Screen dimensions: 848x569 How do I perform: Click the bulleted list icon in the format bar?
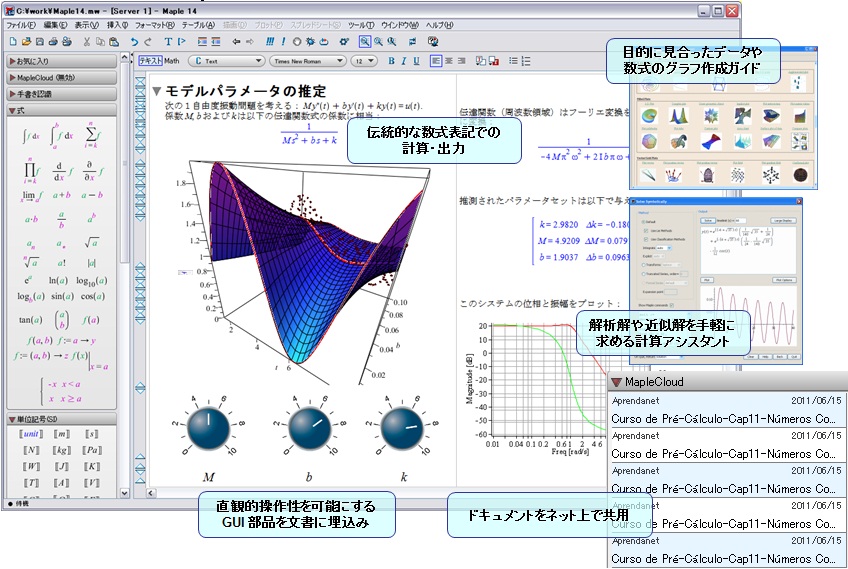513,61
